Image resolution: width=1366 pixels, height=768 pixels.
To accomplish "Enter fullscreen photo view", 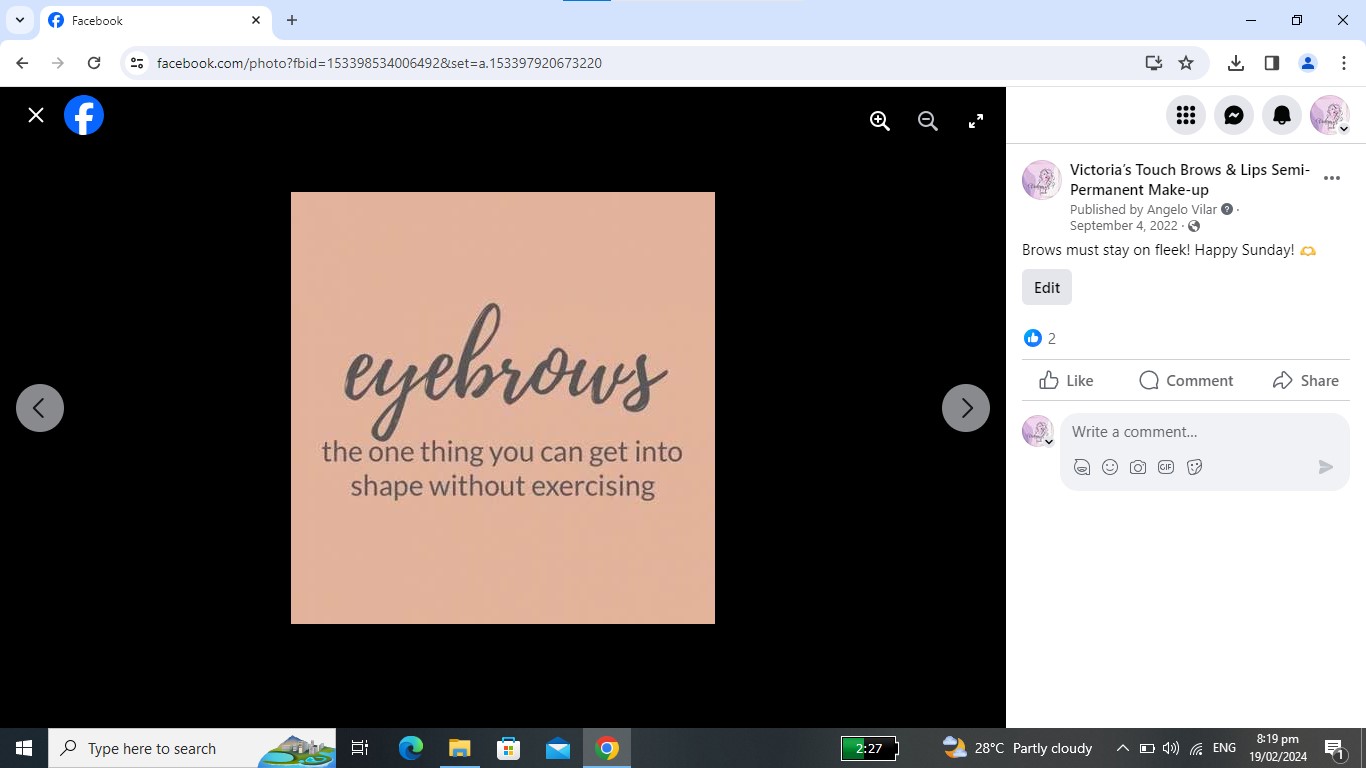I will pyautogui.click(x=976, y=121).
